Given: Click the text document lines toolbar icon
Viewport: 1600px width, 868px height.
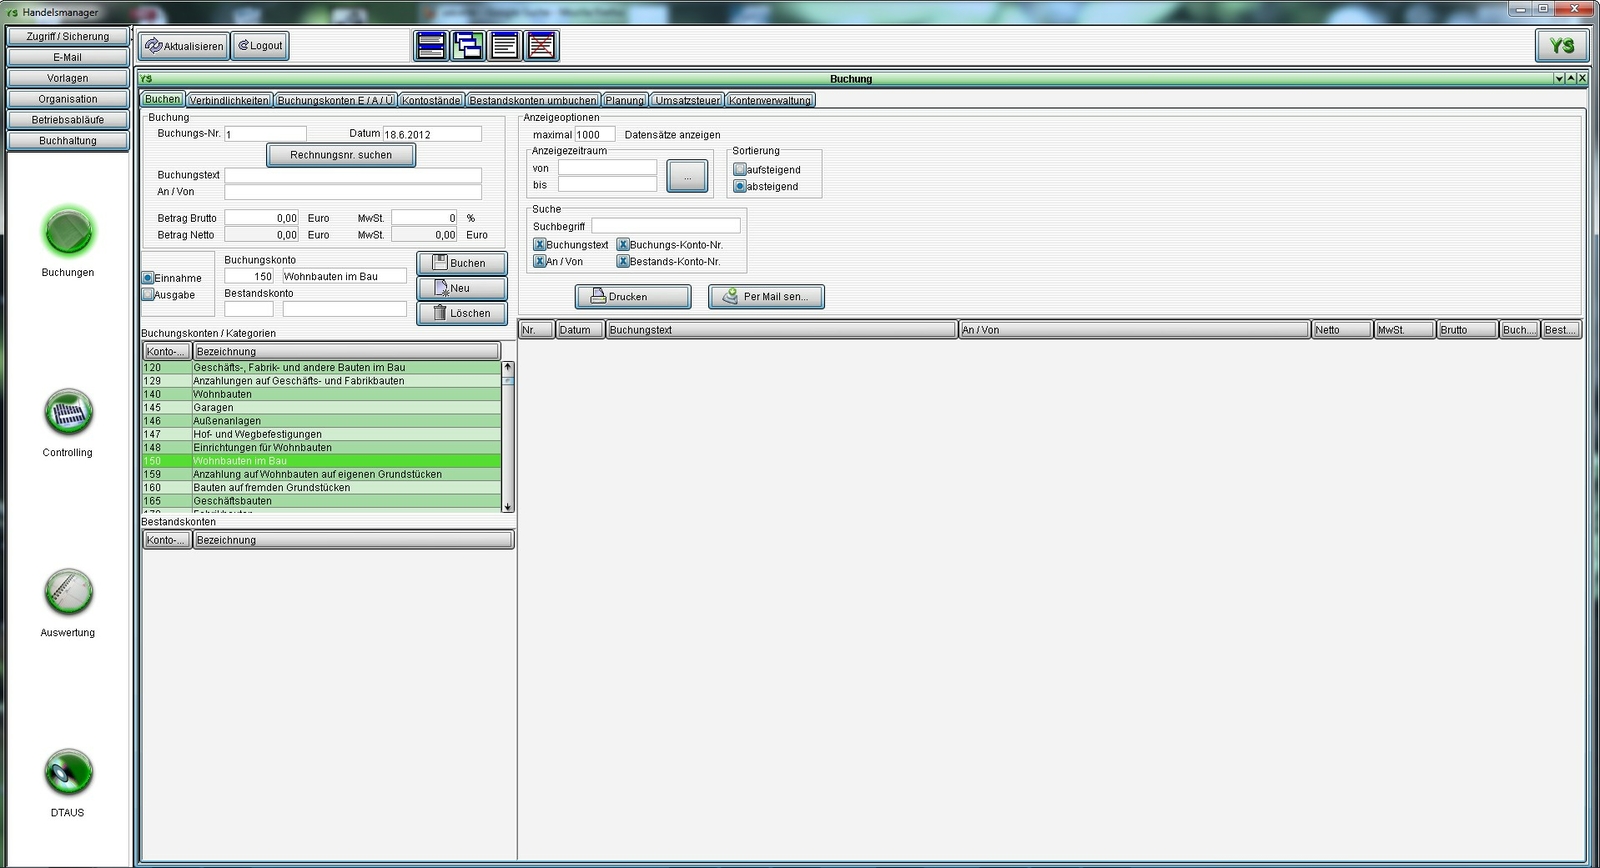Looking at the screenshot, I should click(x=505, y=46).
